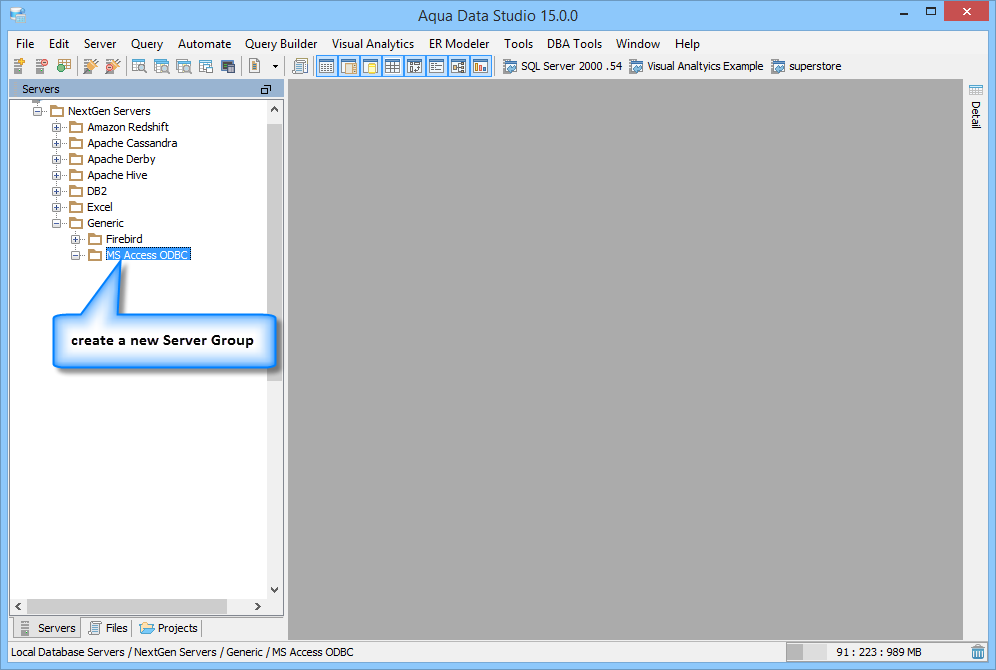
Task: Open the Visual Analytics menu
Action: pyautogui.click(x=373, y=44)
